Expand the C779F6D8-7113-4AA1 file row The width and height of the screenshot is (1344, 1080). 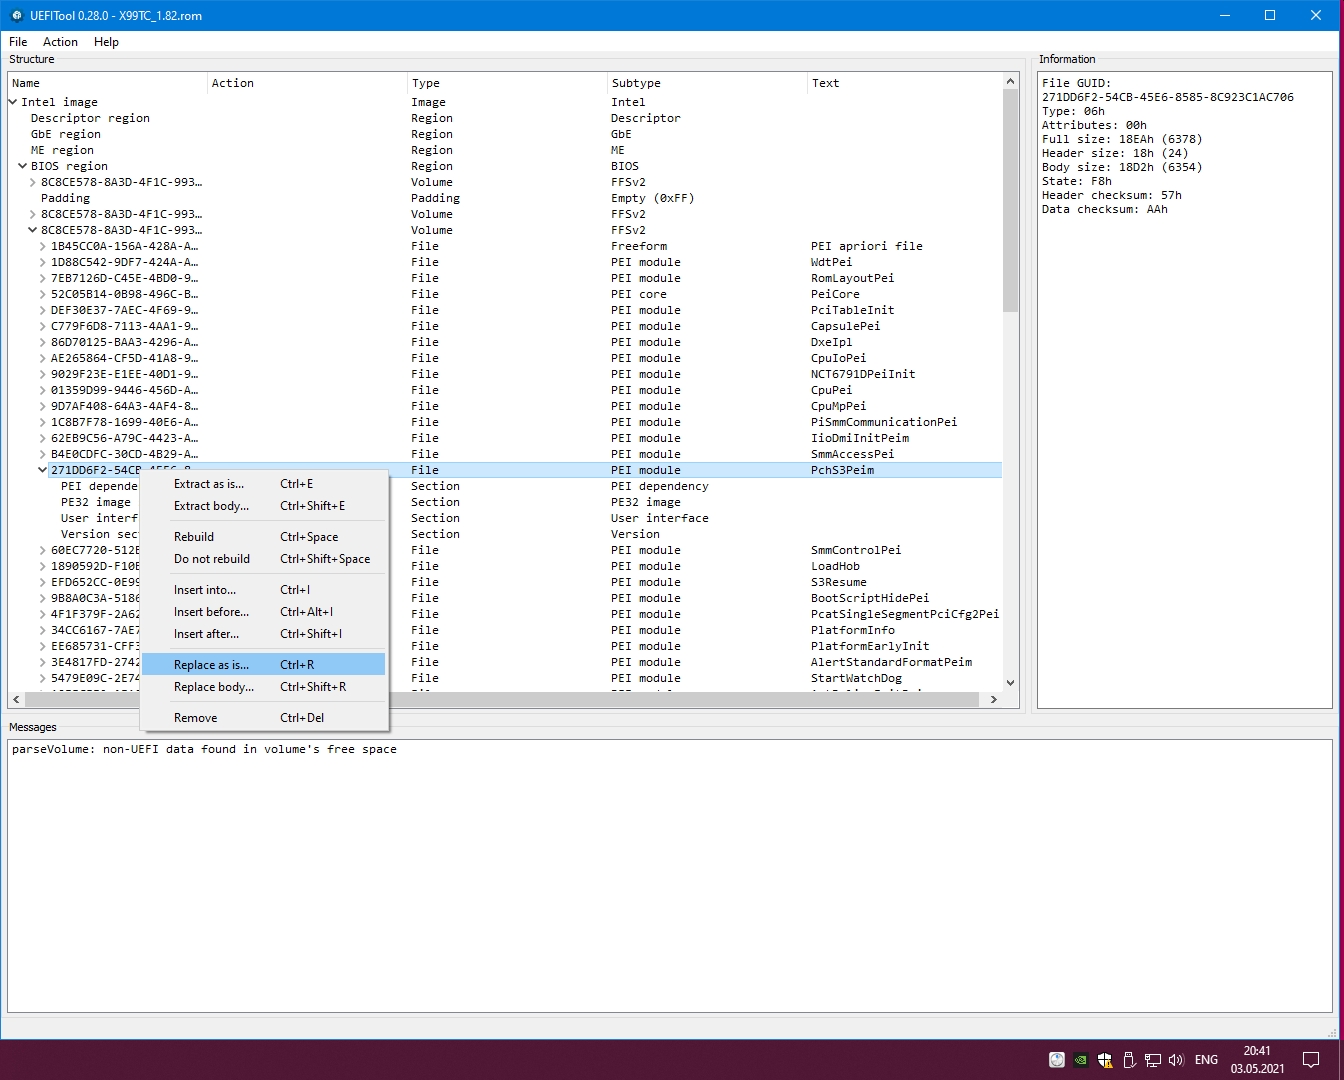[x=43, y=326]
